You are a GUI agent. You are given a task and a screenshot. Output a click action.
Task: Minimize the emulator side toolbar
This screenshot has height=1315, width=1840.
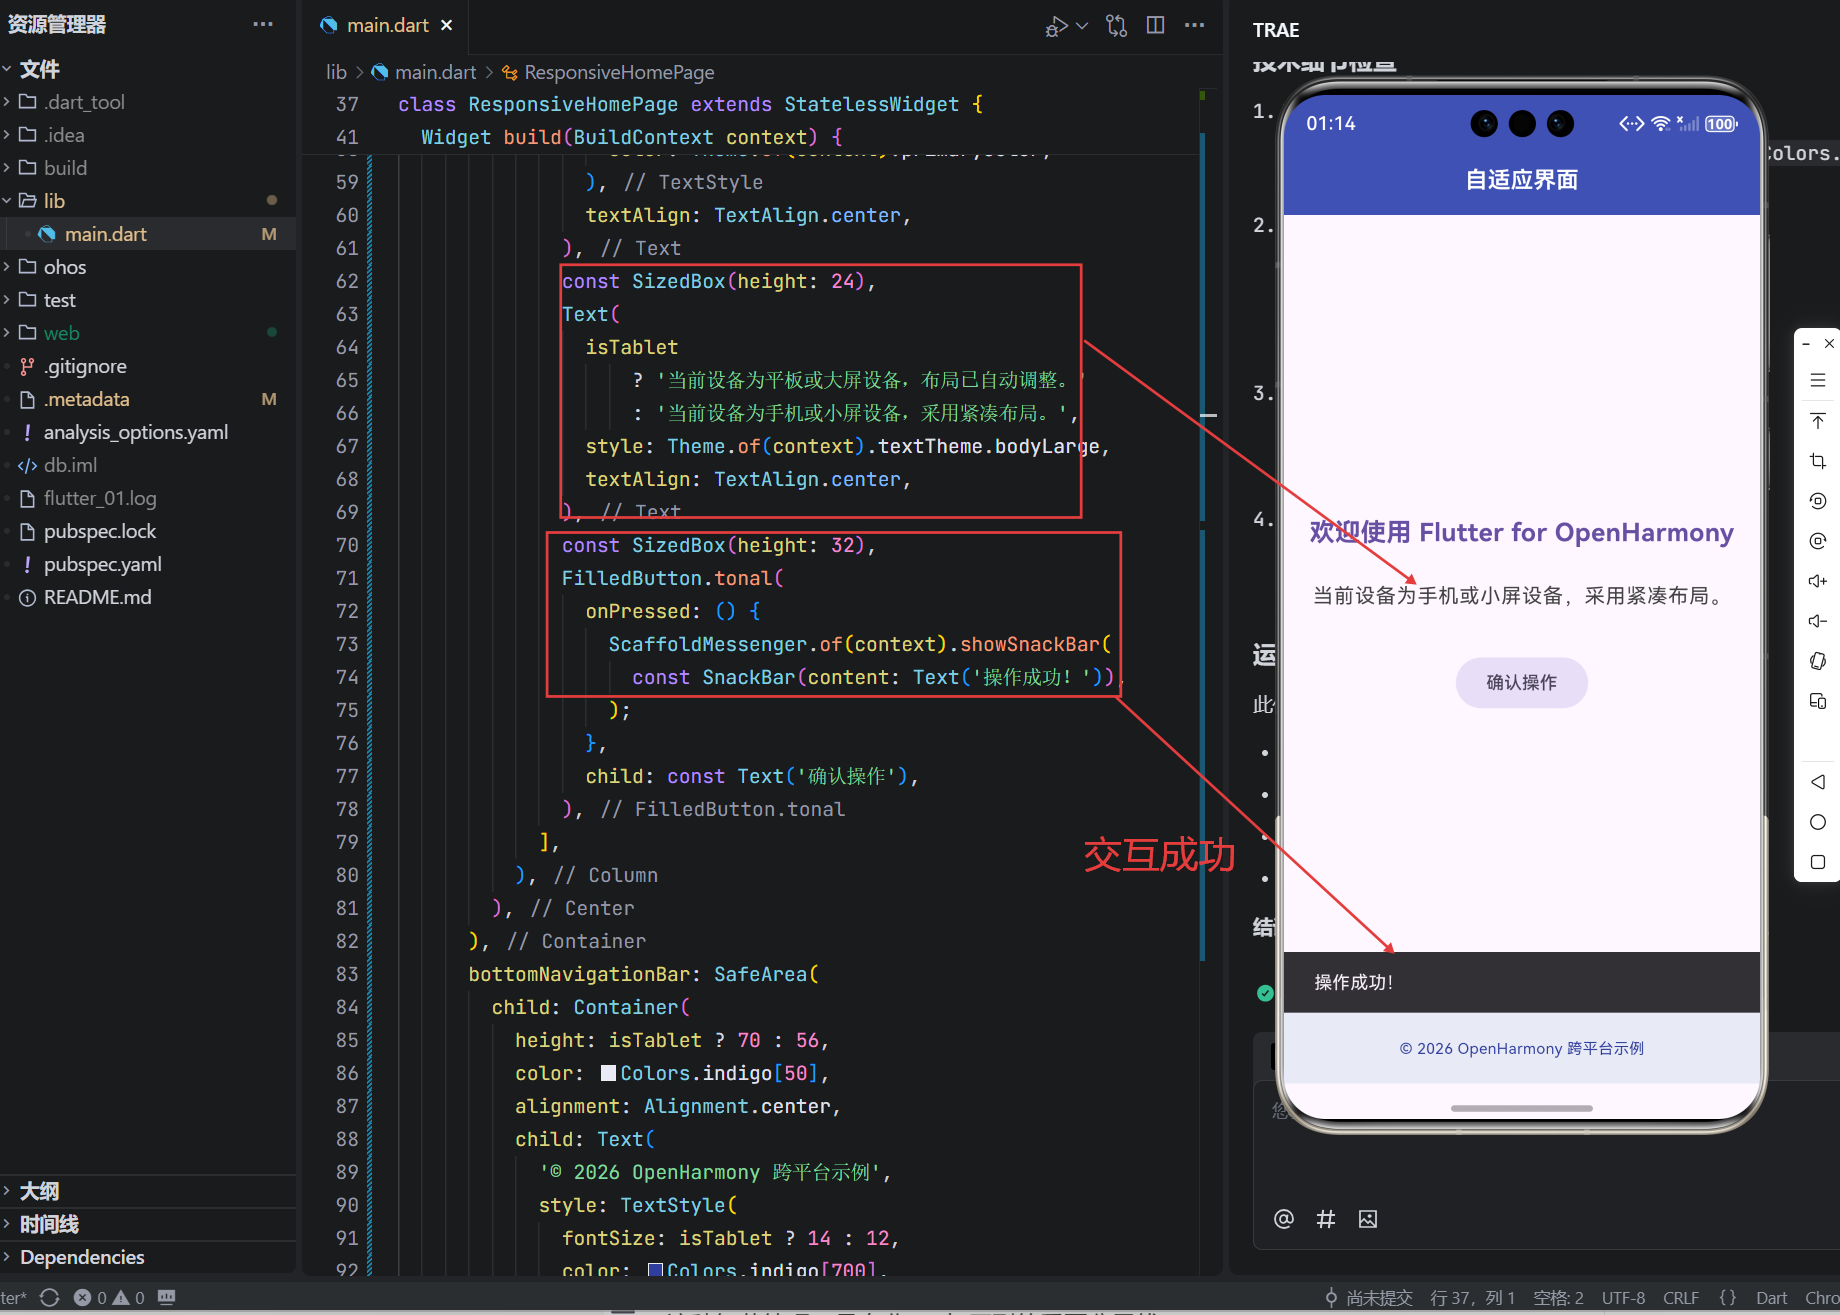pos(1806,344)
